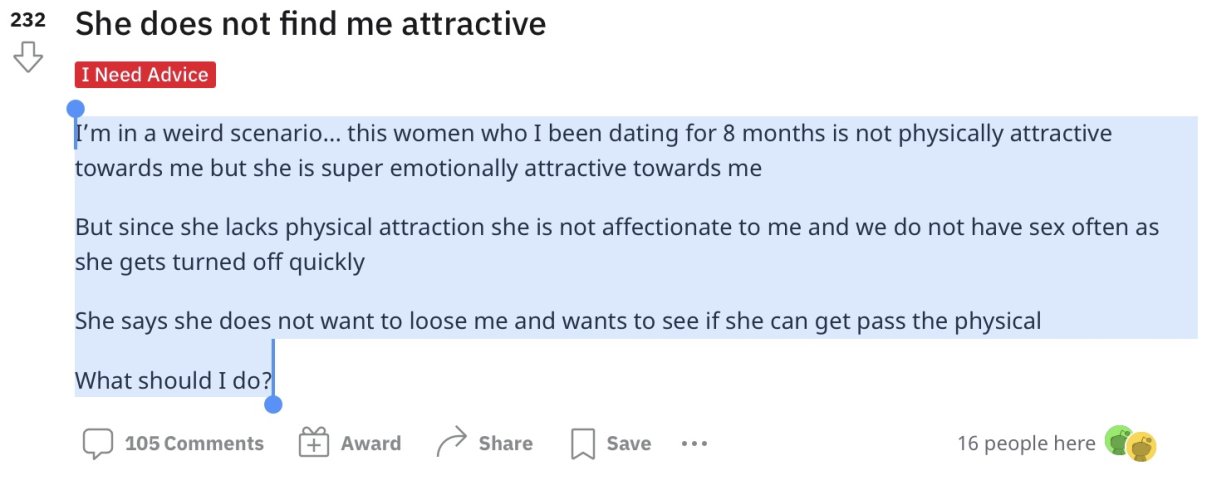Select the I Need Advice flair tag
The height and width of the screenshot is (500, 1207).
click(x=145, y=75)
